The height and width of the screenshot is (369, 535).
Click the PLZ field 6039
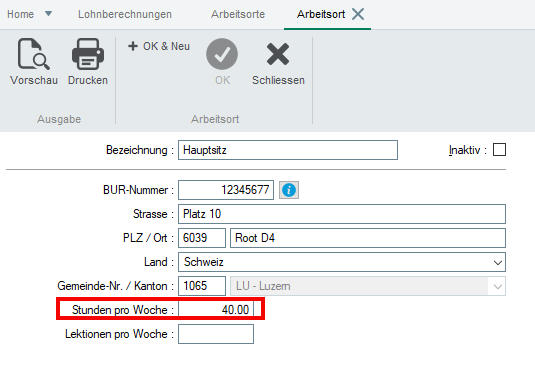[x=202, y=238]
